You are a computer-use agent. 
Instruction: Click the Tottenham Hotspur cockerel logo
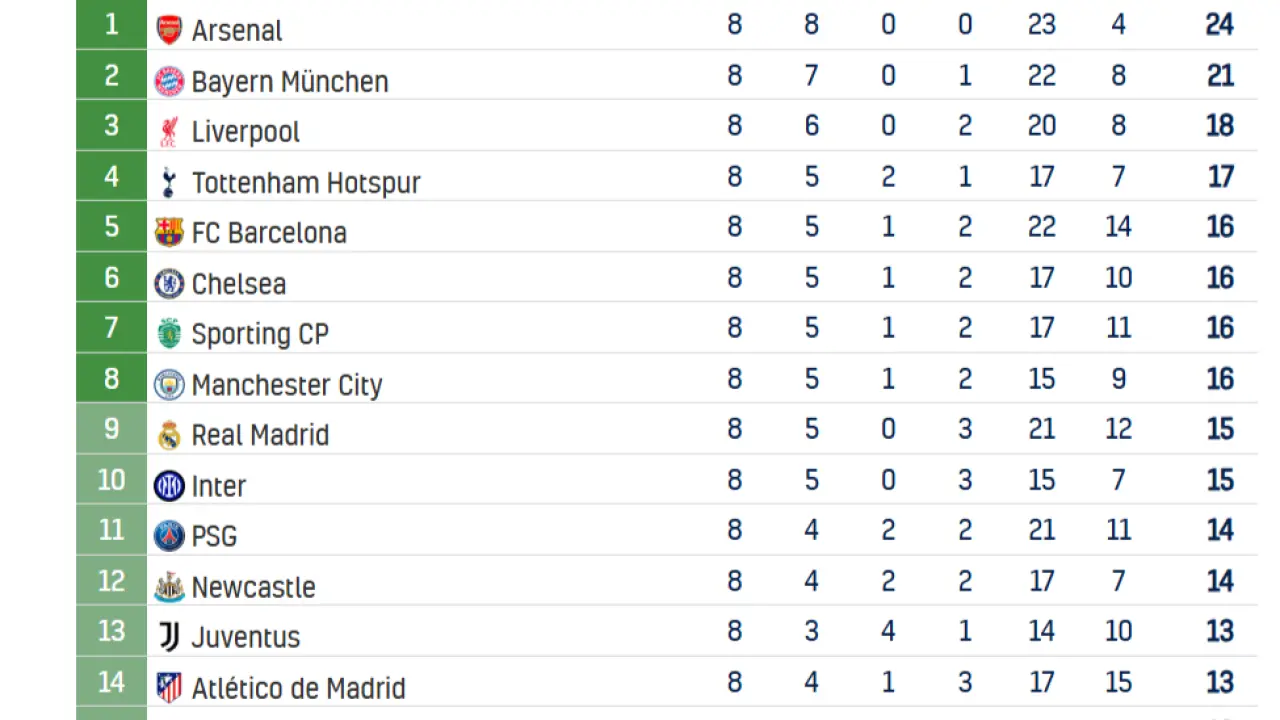[169, 182]
